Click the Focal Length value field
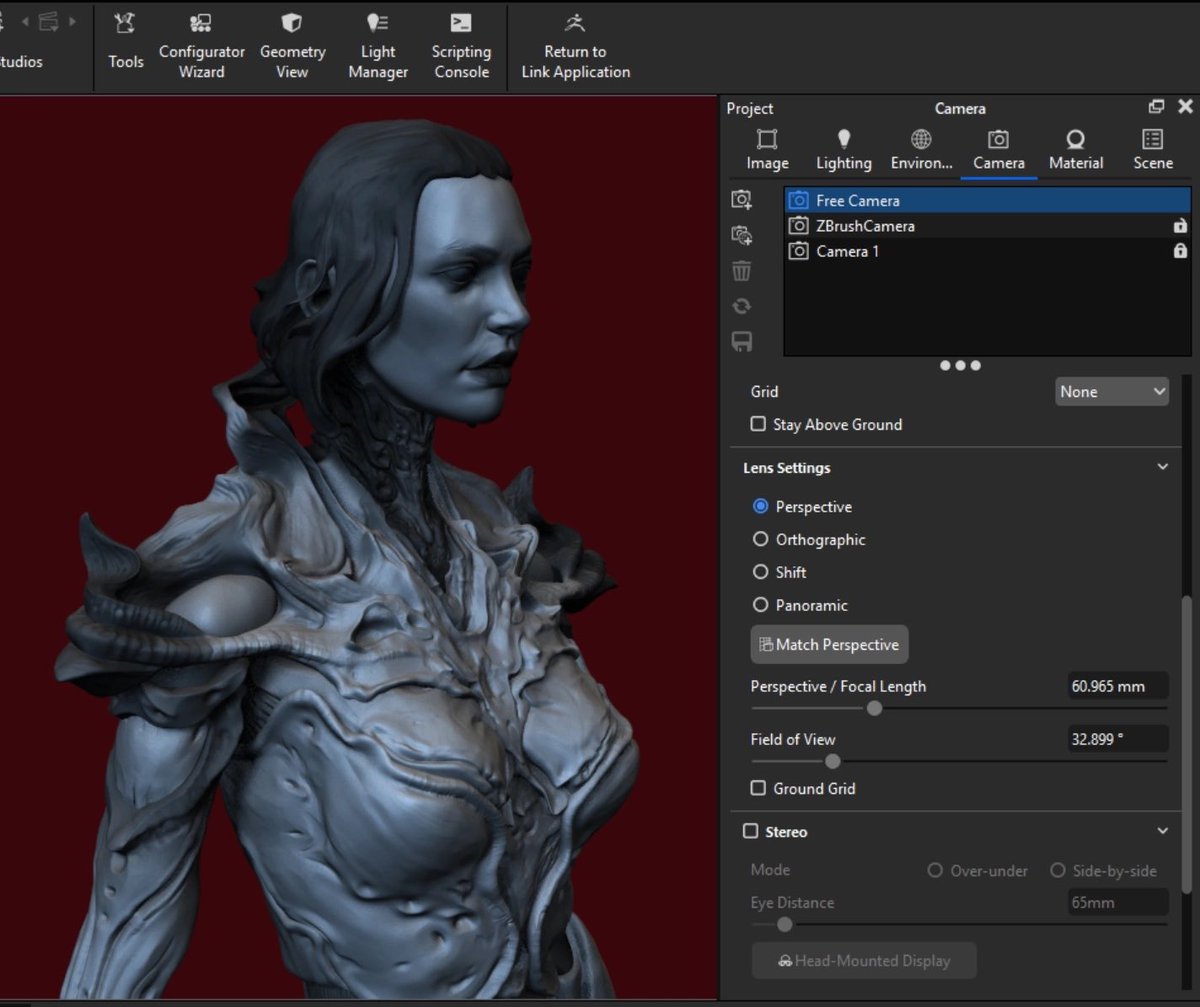Viewport: 1200px width, 1007px height. 1116,686
